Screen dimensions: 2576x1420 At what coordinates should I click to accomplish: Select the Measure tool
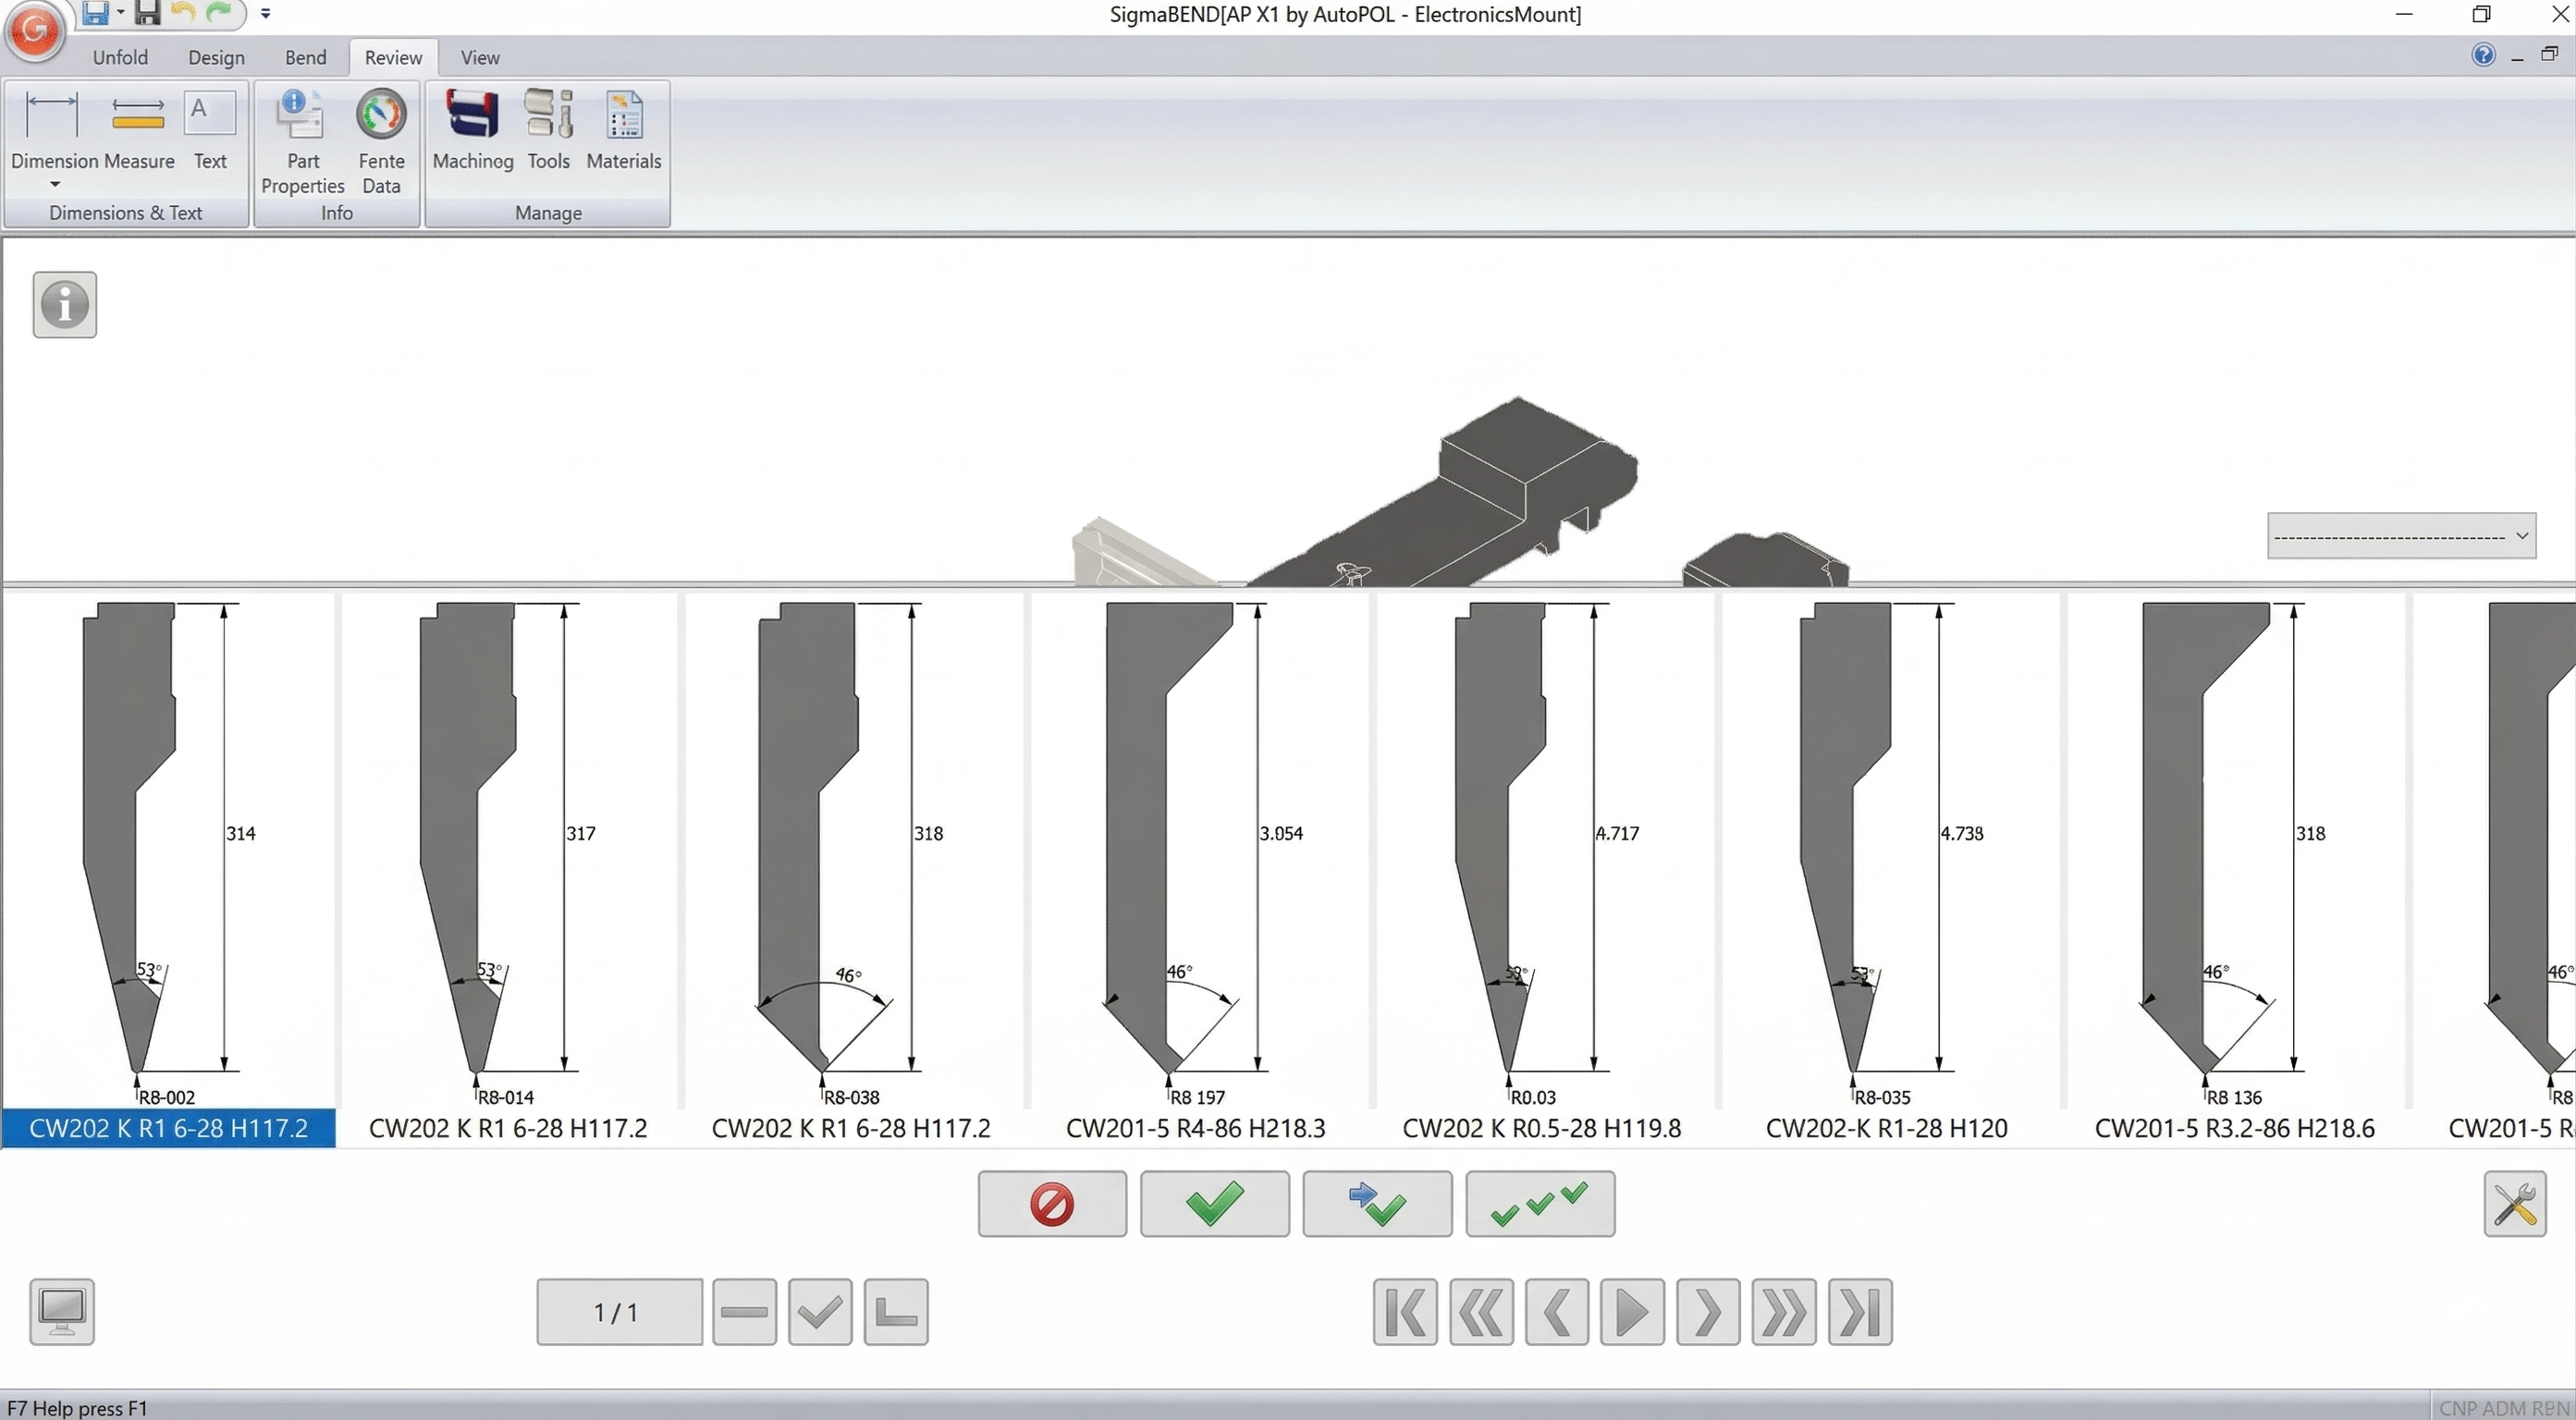point(139,131)
